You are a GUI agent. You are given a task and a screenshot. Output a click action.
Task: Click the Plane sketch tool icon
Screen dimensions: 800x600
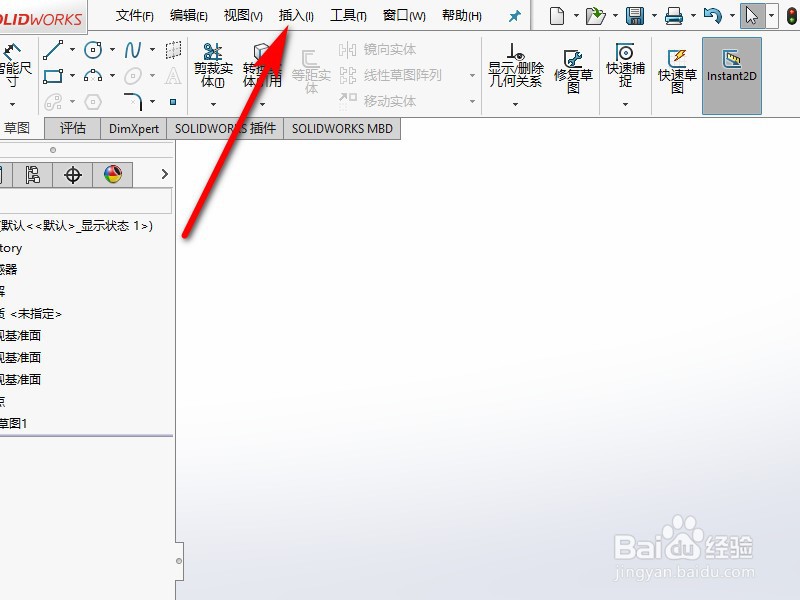tap(173, 49)
